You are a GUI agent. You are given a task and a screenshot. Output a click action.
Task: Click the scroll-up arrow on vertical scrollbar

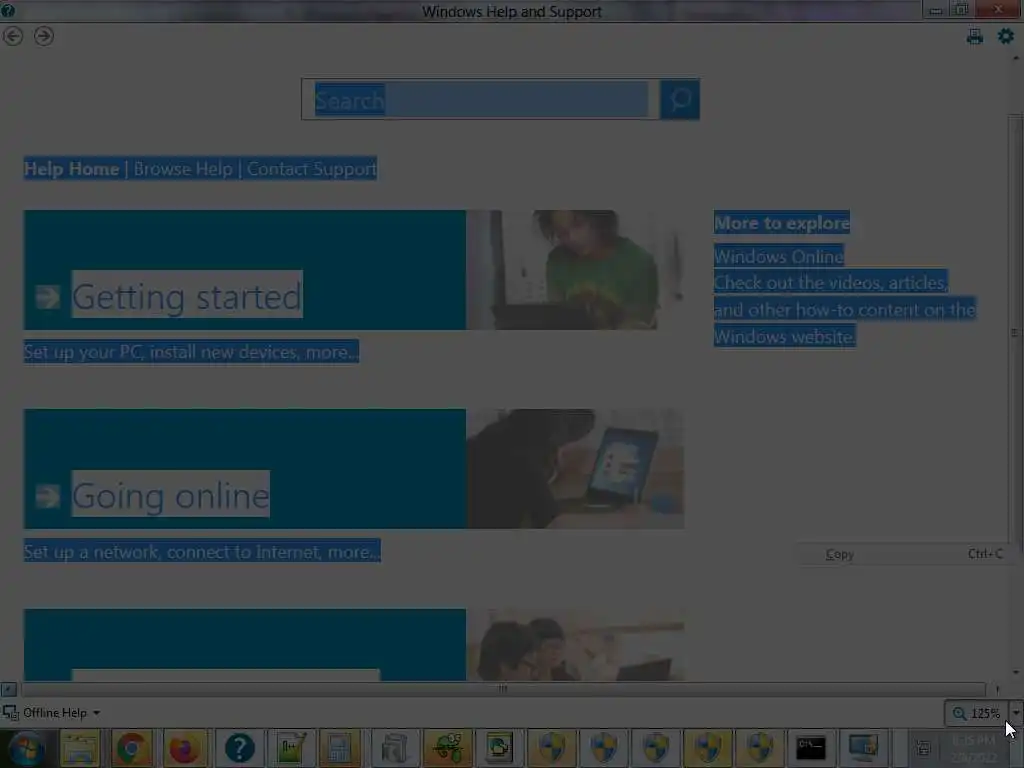pos(1015,59)
